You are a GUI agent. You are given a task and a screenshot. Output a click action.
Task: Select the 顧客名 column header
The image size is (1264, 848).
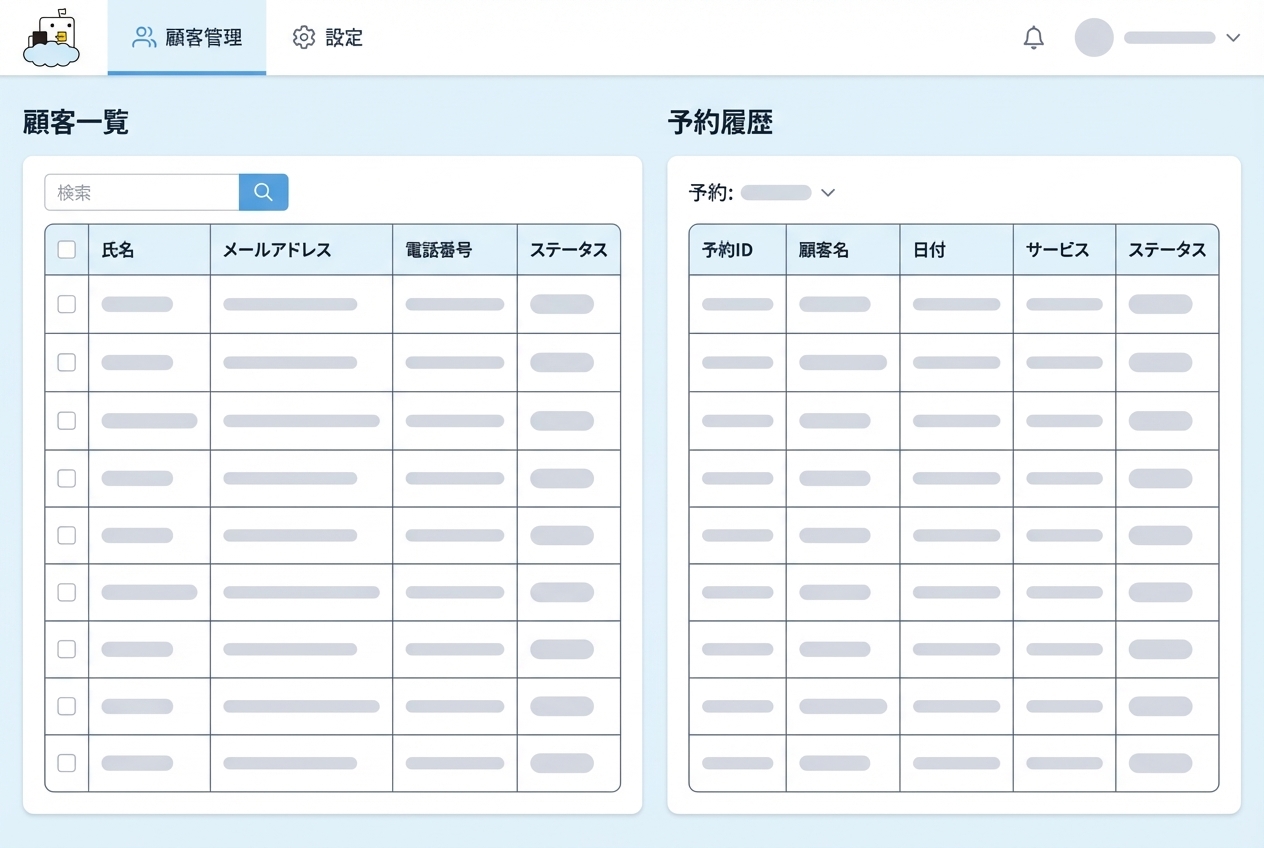823,250
